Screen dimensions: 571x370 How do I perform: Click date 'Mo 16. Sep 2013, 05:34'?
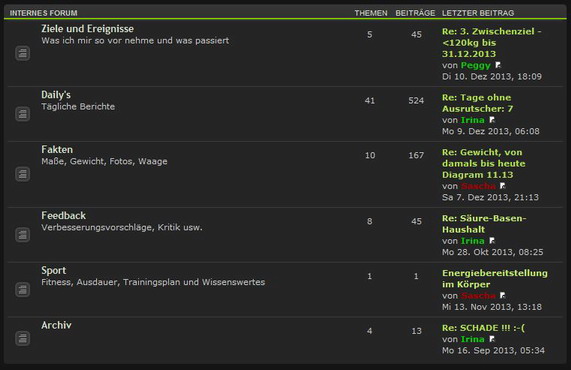tap(493, 350)
